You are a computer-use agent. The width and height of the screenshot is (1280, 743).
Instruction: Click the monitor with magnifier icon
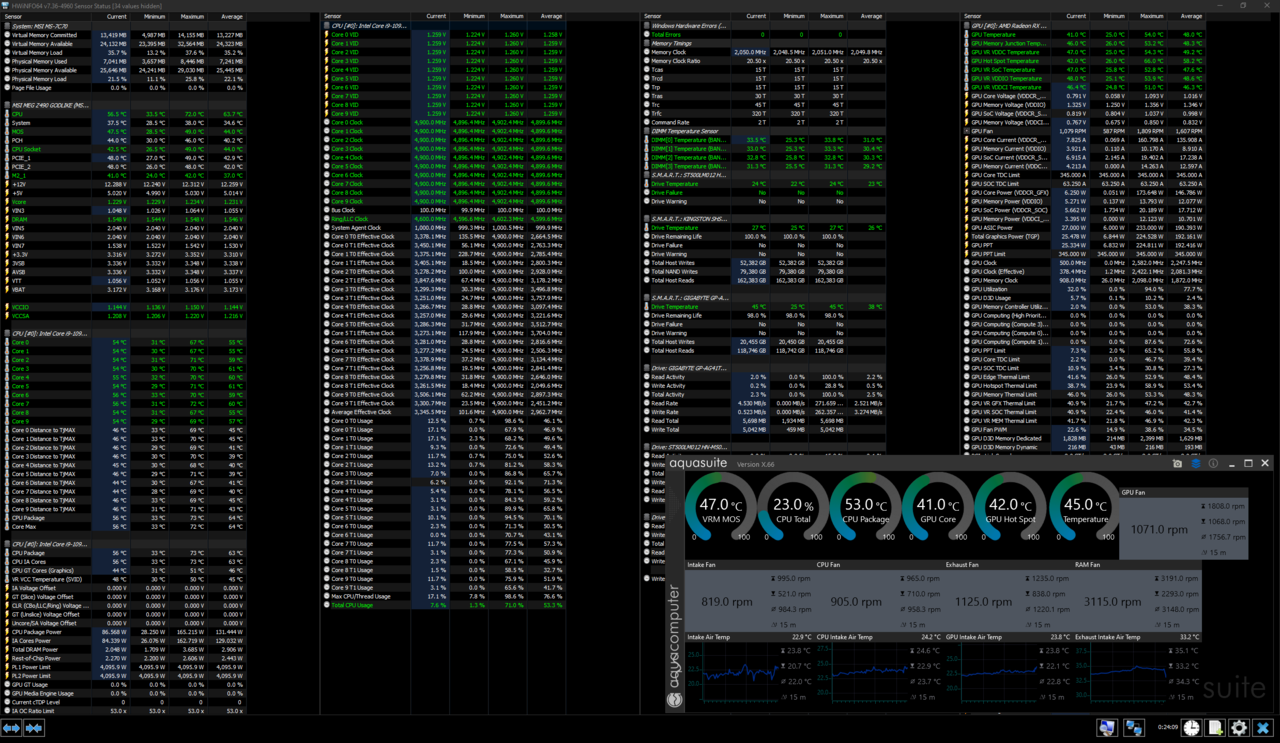click(1107, 728)
